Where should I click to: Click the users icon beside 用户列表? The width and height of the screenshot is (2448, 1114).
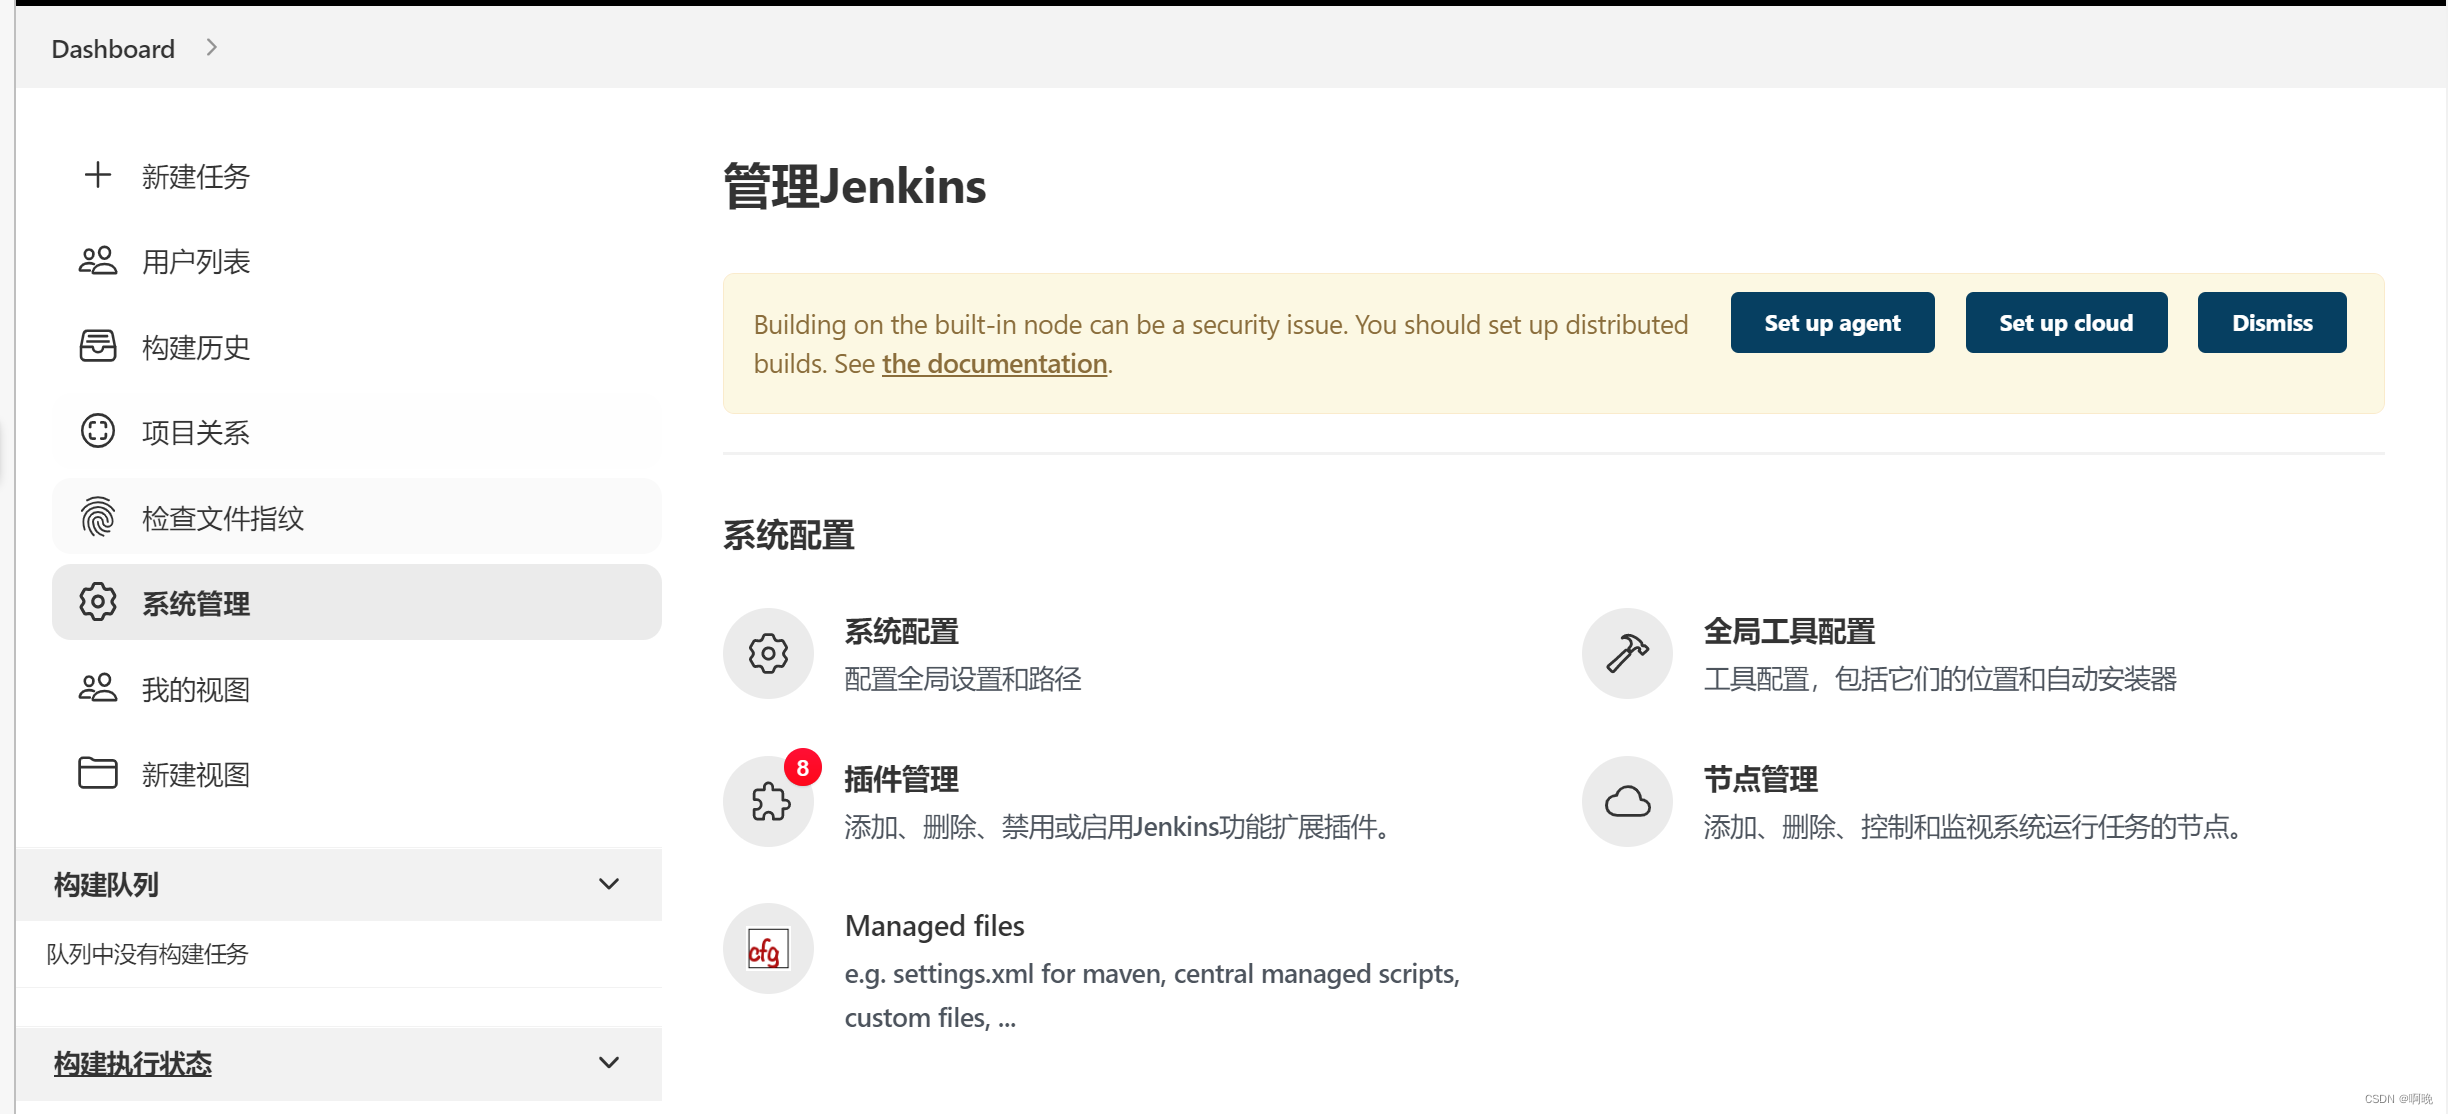(x=98, y=261)
